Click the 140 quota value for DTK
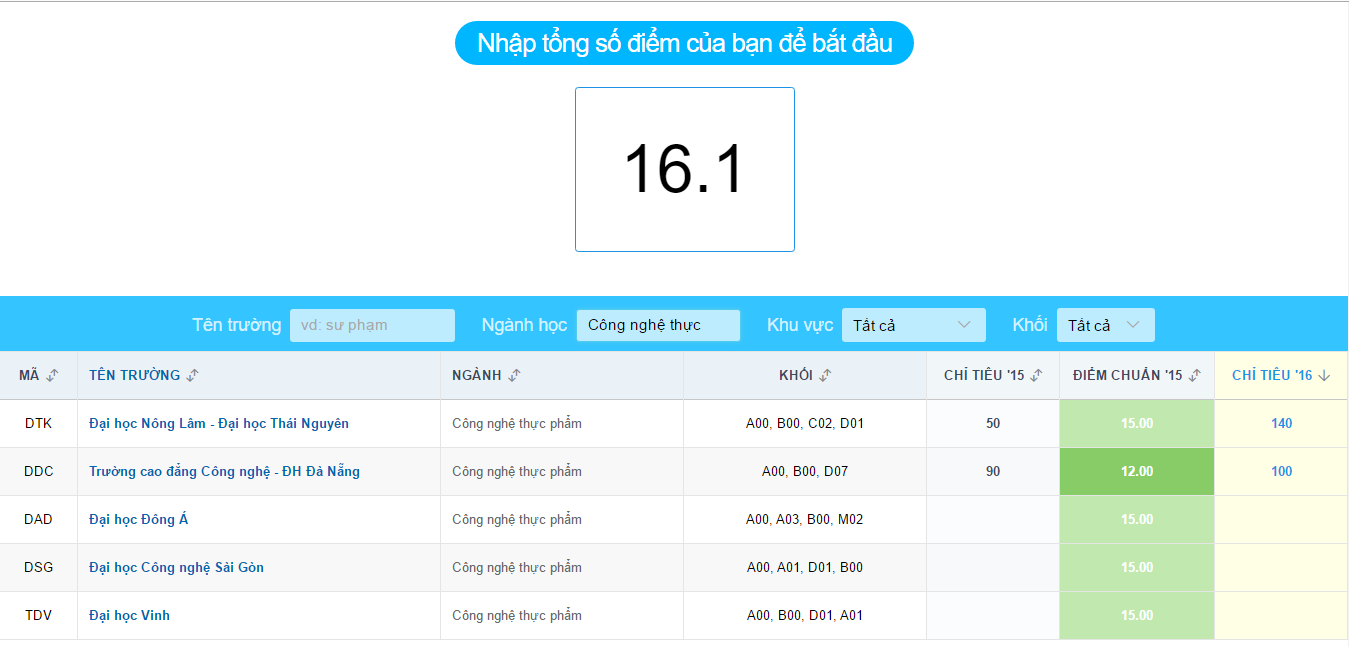Screen dimensions: 1349x647 click(1281, 423)
